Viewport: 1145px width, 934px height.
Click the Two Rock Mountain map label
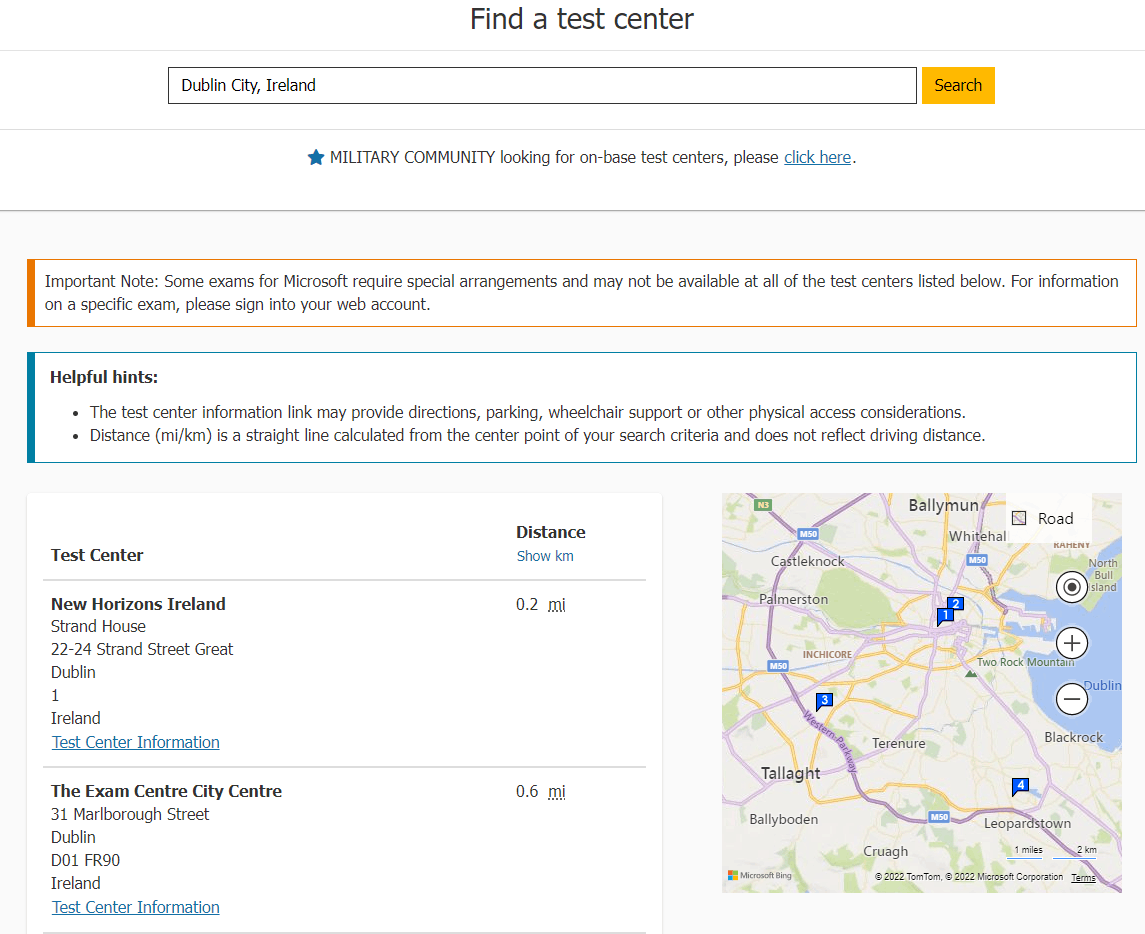point(1026,662)
